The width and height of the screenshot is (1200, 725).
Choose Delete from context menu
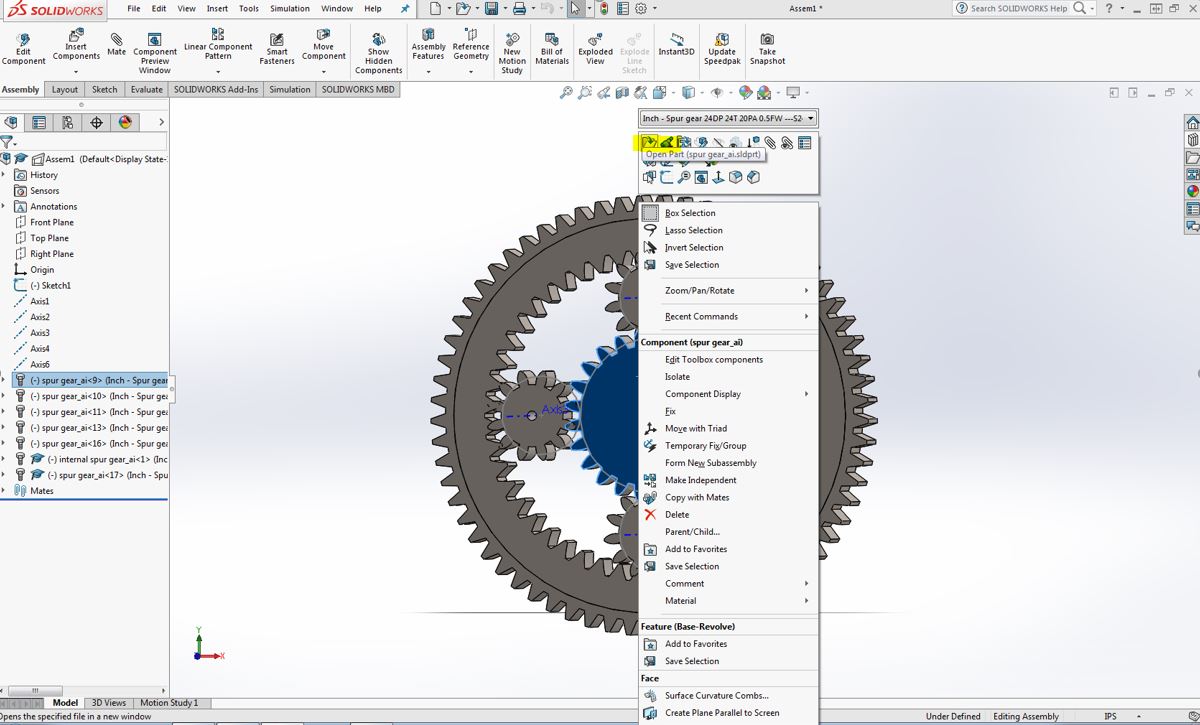(728, 515)
